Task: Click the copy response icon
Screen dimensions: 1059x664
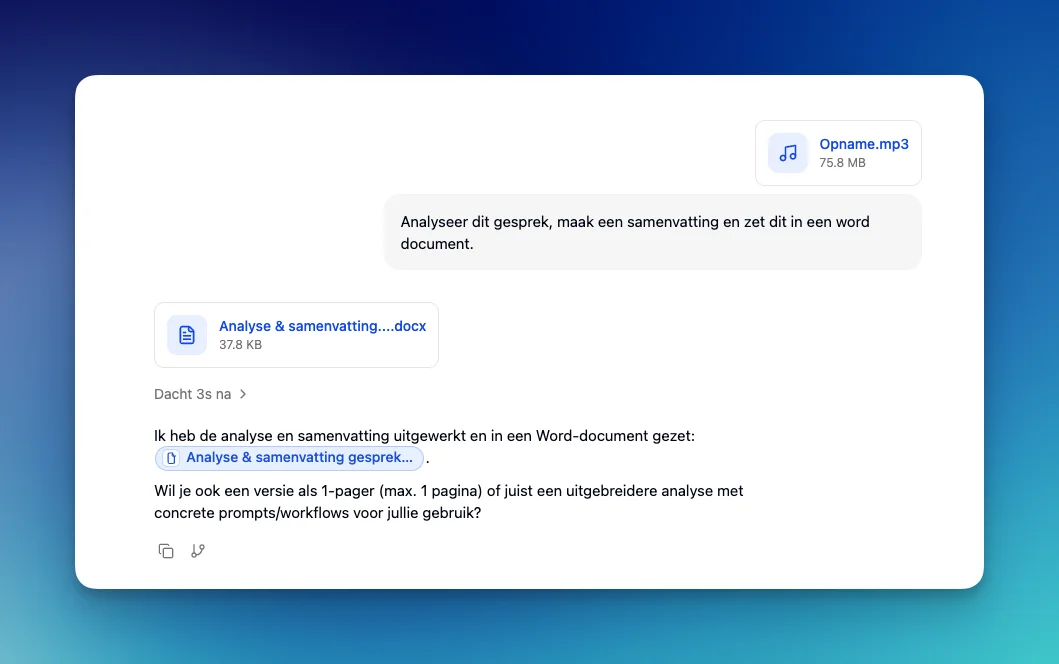Action: click(165, 550)
